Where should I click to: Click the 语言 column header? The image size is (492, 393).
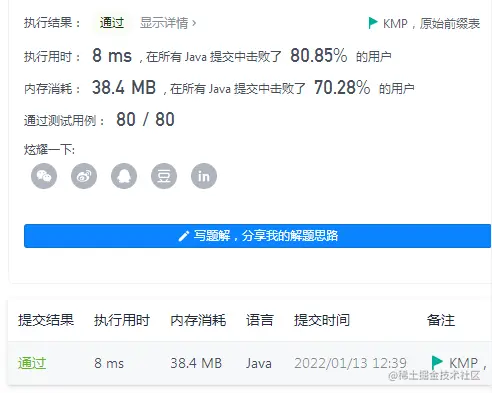(260, 320)
